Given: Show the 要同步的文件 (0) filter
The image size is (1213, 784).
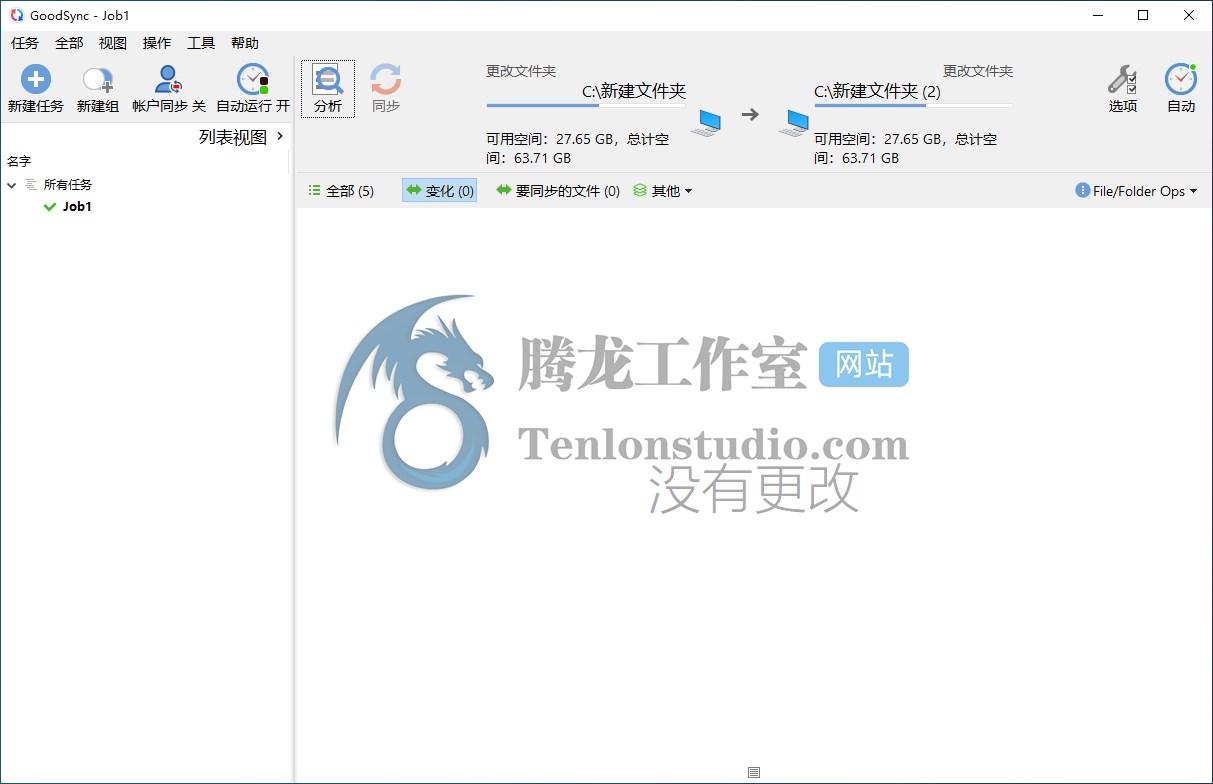Looking at the screenshot, I should pyautogui.click(x=558, y=191).
